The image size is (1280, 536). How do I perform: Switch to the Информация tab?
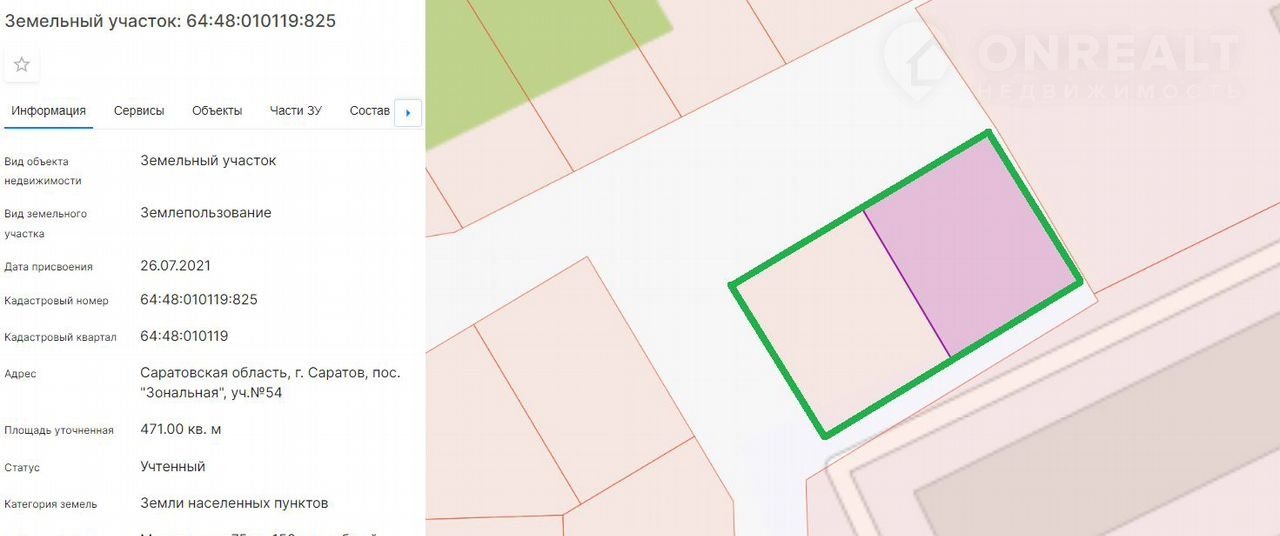point(48,111)
